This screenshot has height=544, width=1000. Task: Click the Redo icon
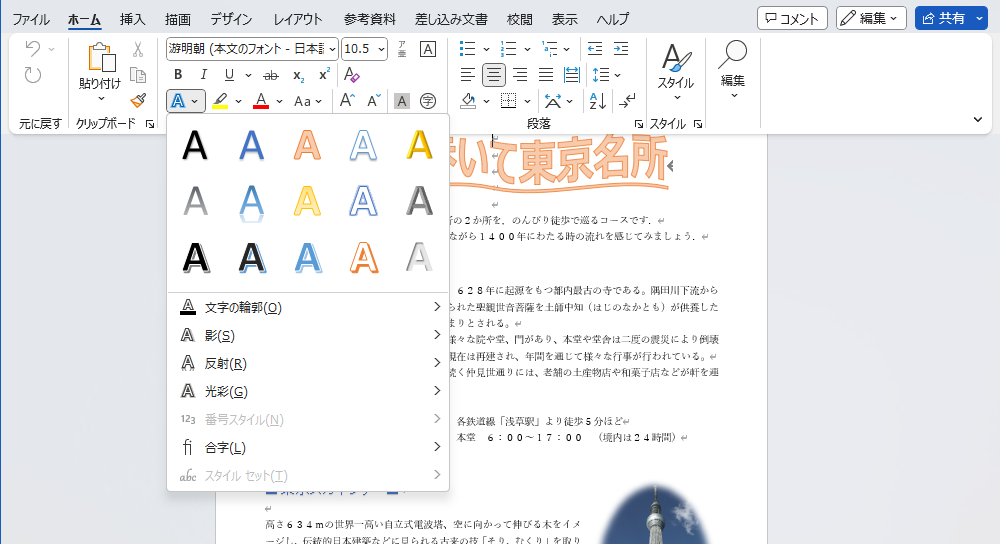tap(33, 75)
